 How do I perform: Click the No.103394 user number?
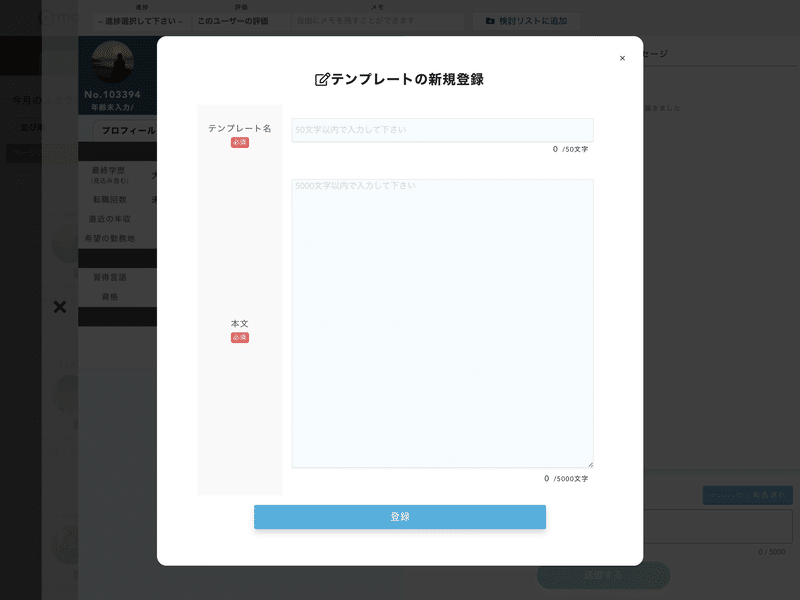tap(112, 94)
